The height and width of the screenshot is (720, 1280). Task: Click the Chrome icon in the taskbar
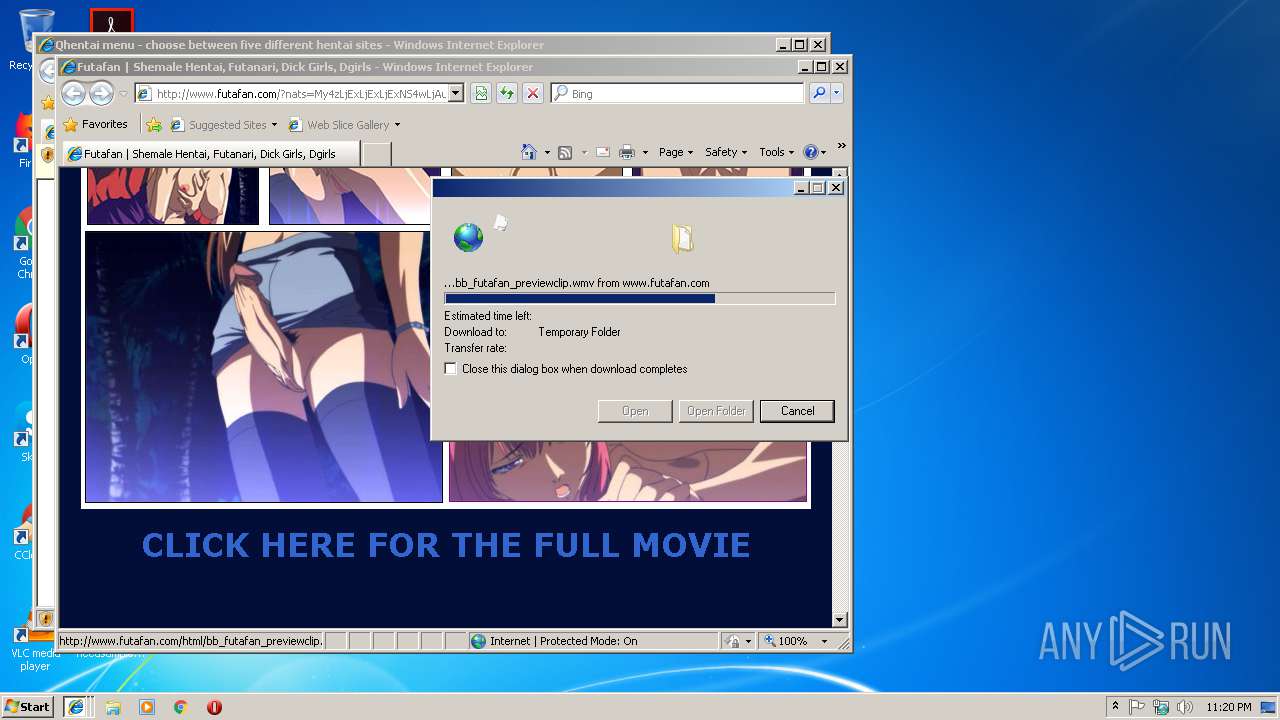181,707
